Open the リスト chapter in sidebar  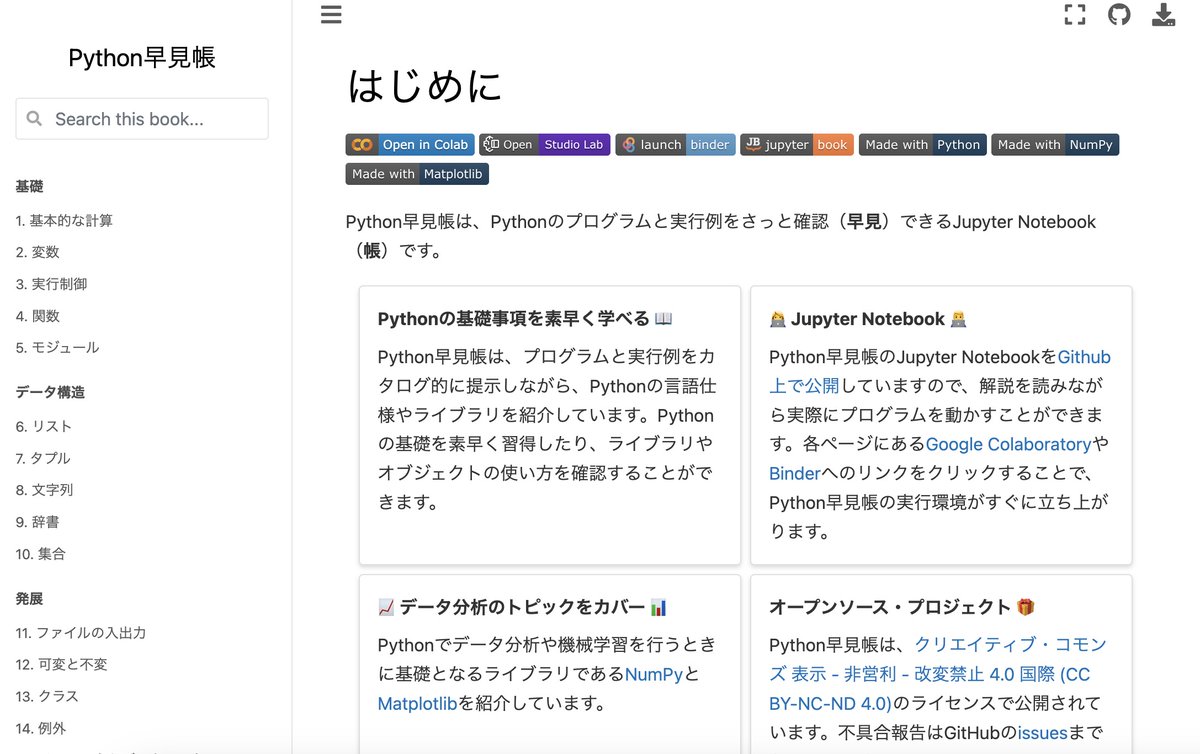click(44, 426)
